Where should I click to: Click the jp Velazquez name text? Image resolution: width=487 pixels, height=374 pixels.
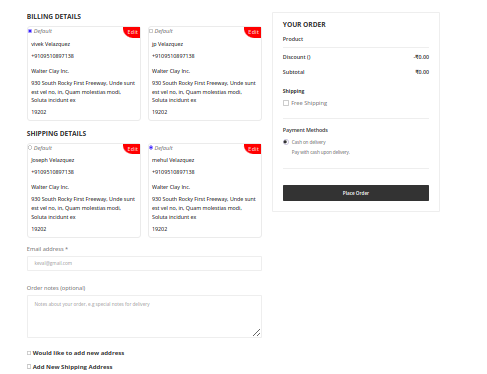pyautogui.click(x=167, y=44)
